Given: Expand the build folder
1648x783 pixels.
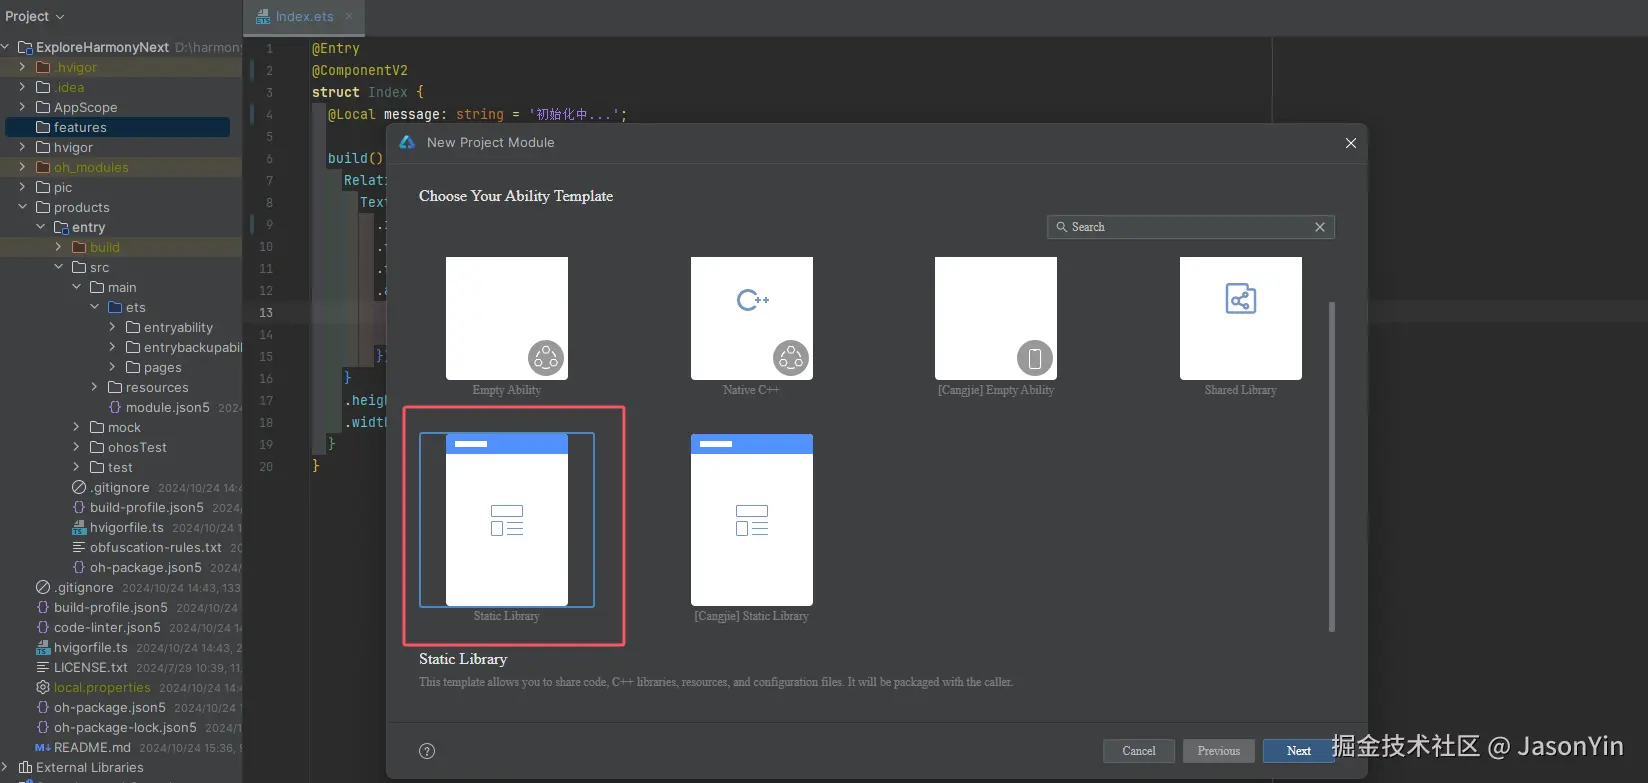Looking at the screenshot, I should point(59,247).
